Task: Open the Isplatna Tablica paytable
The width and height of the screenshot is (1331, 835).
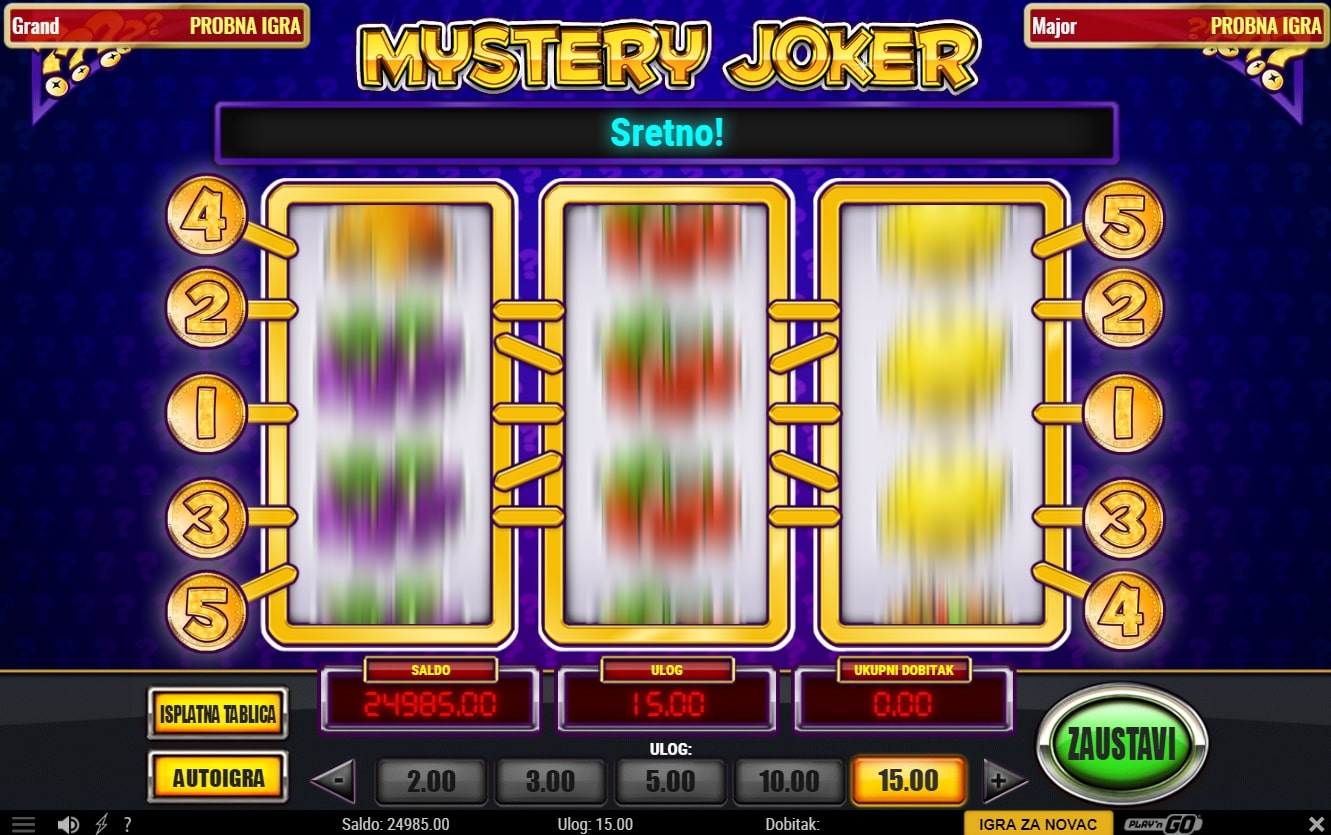Action: (218, 714)
